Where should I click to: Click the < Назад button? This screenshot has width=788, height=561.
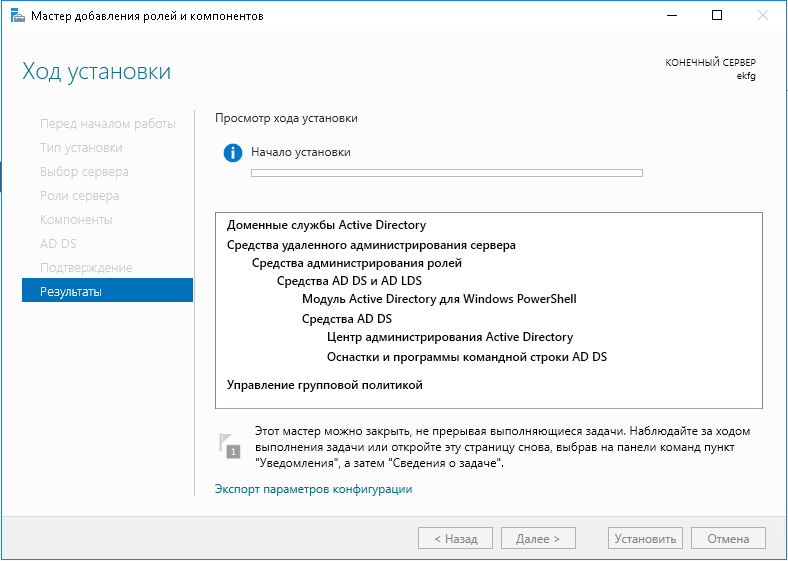point(455,538)
